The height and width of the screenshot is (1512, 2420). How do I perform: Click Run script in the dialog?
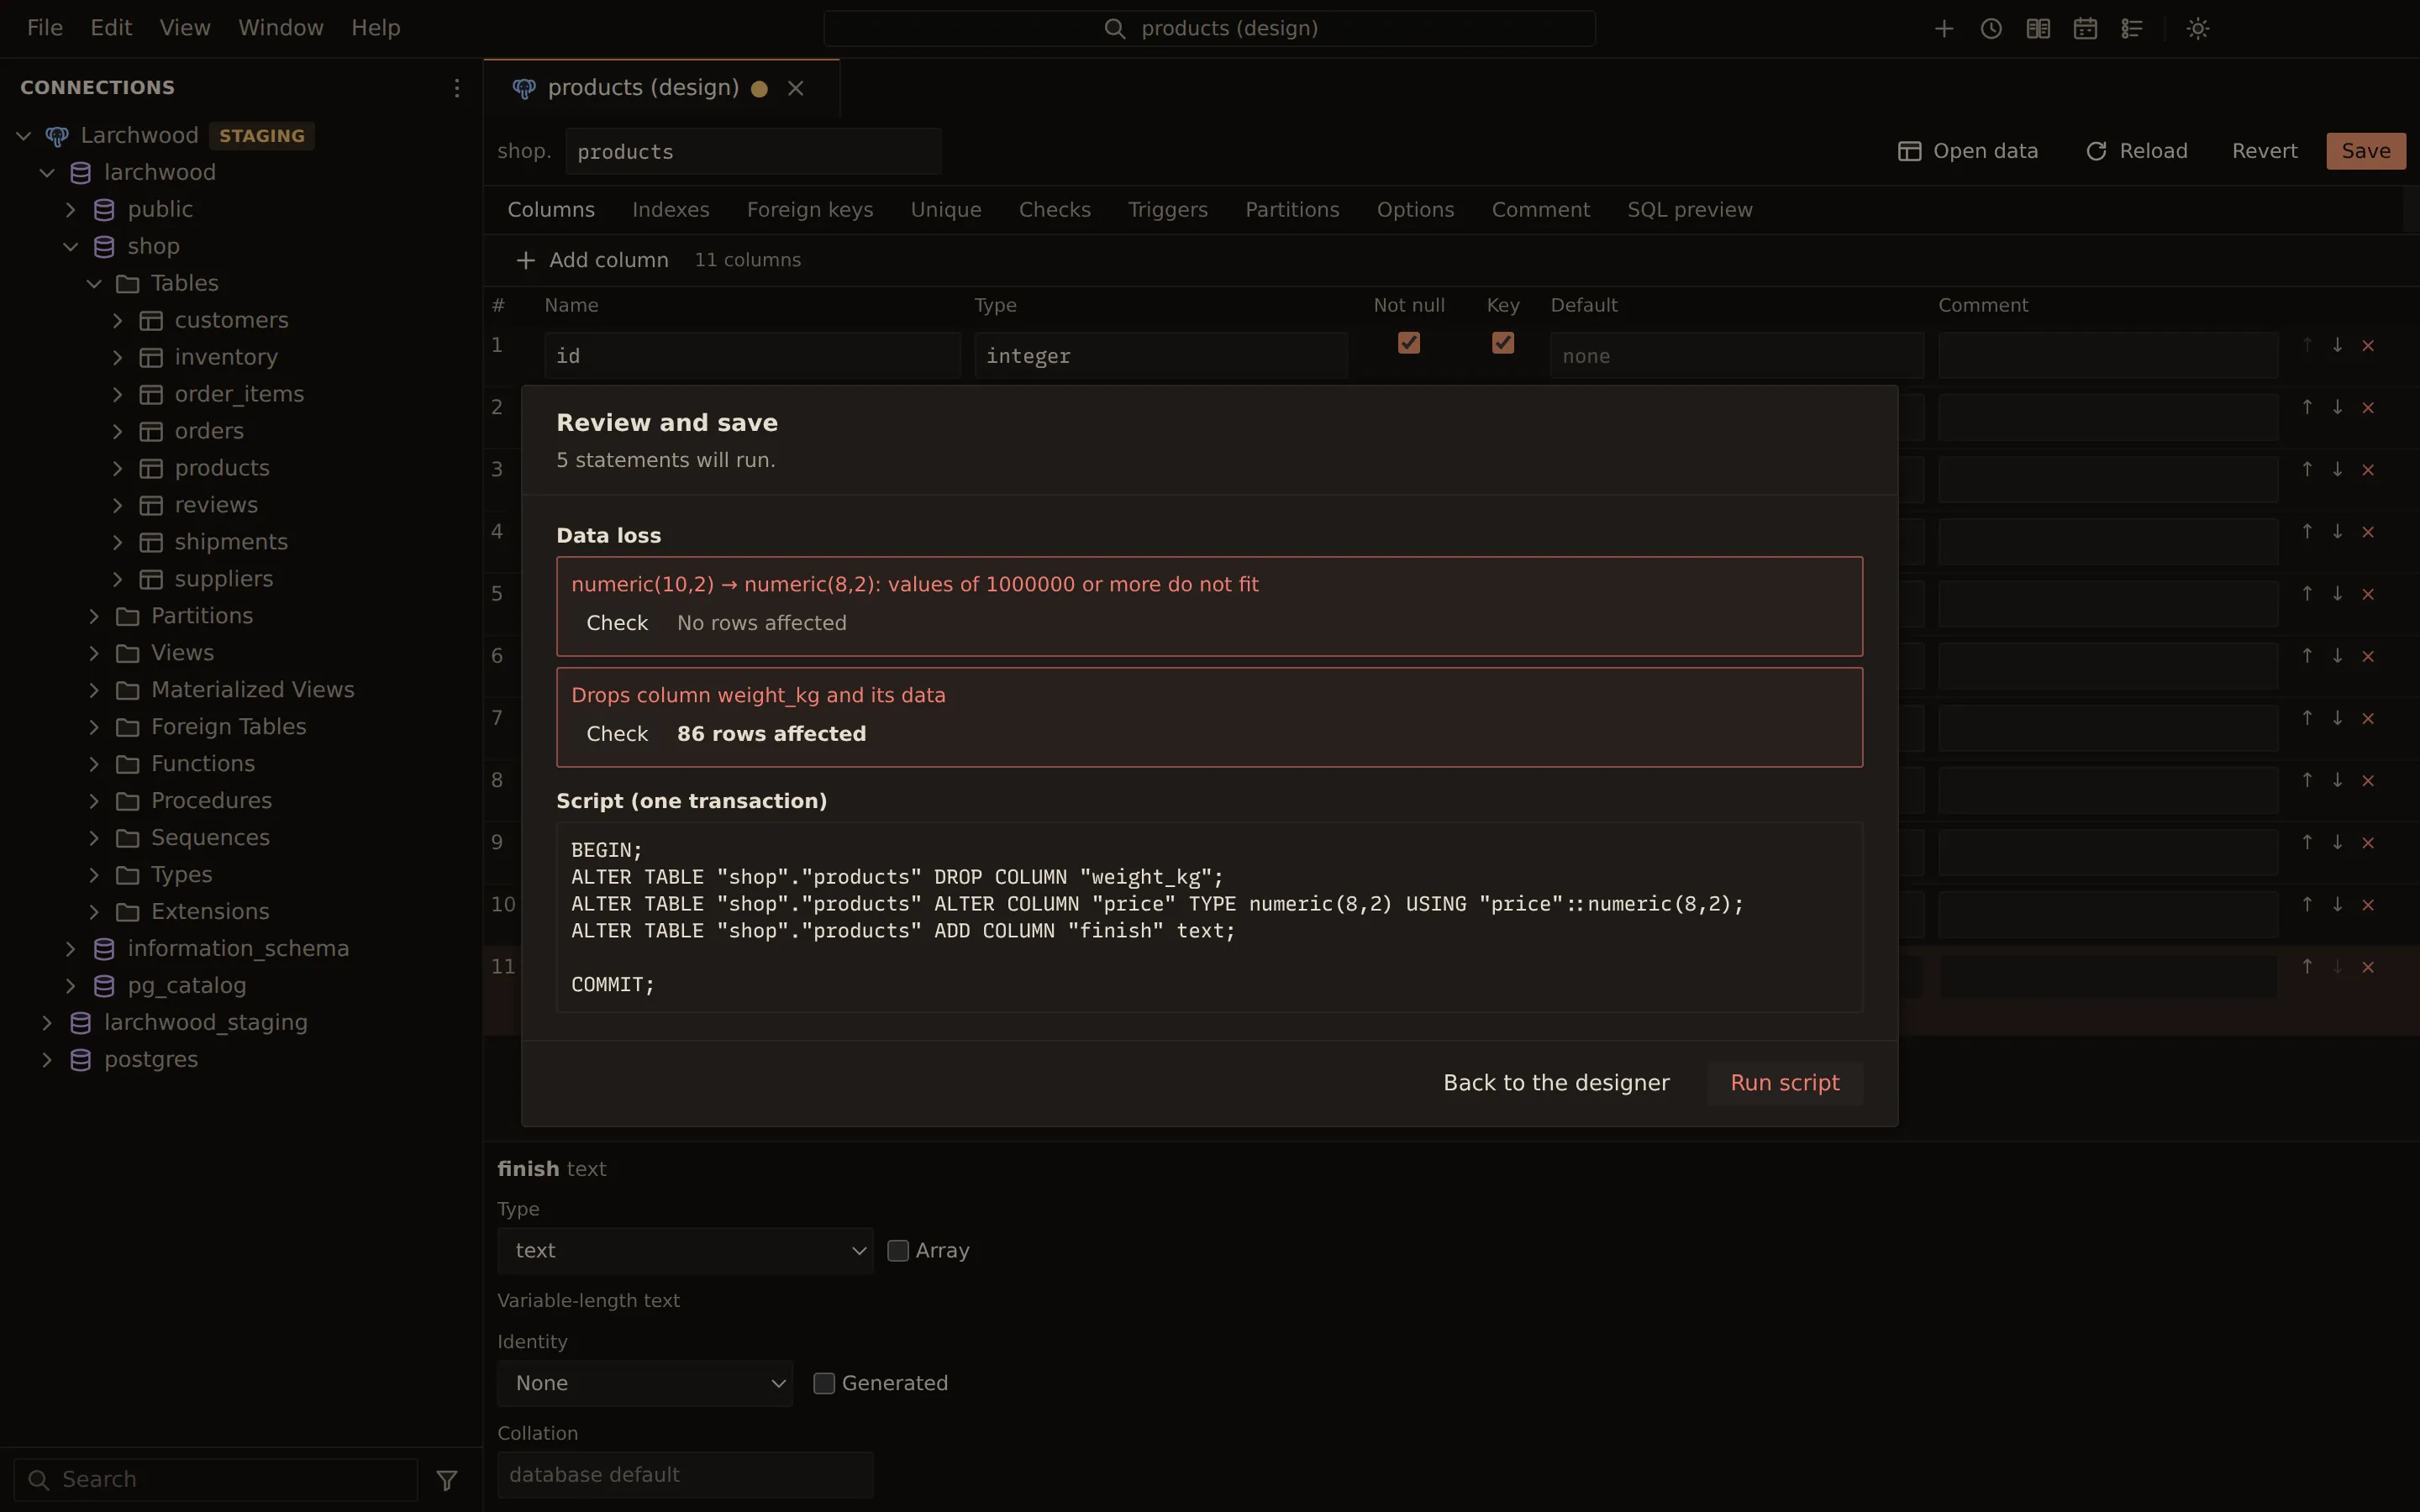click(x=1785, y=1083)
